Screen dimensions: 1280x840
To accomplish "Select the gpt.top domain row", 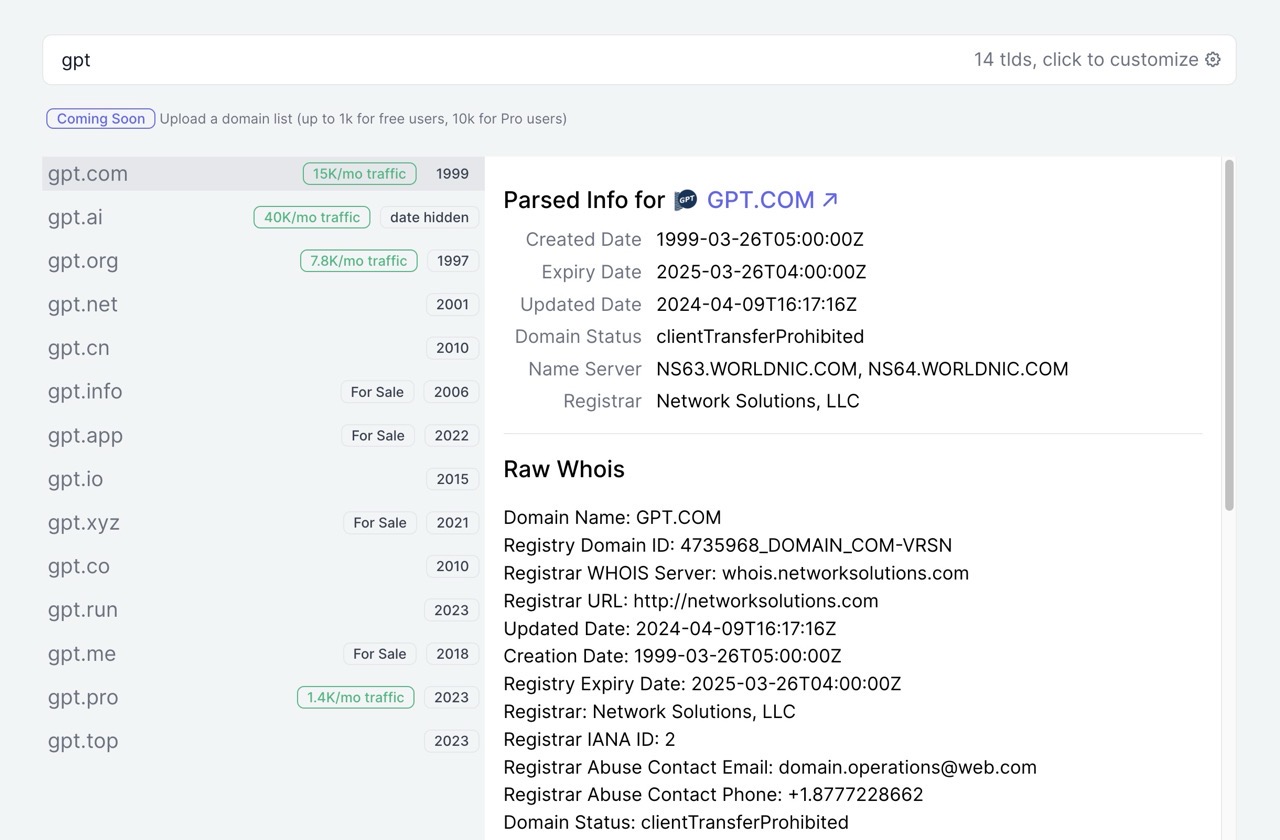I will pos(263,741).
